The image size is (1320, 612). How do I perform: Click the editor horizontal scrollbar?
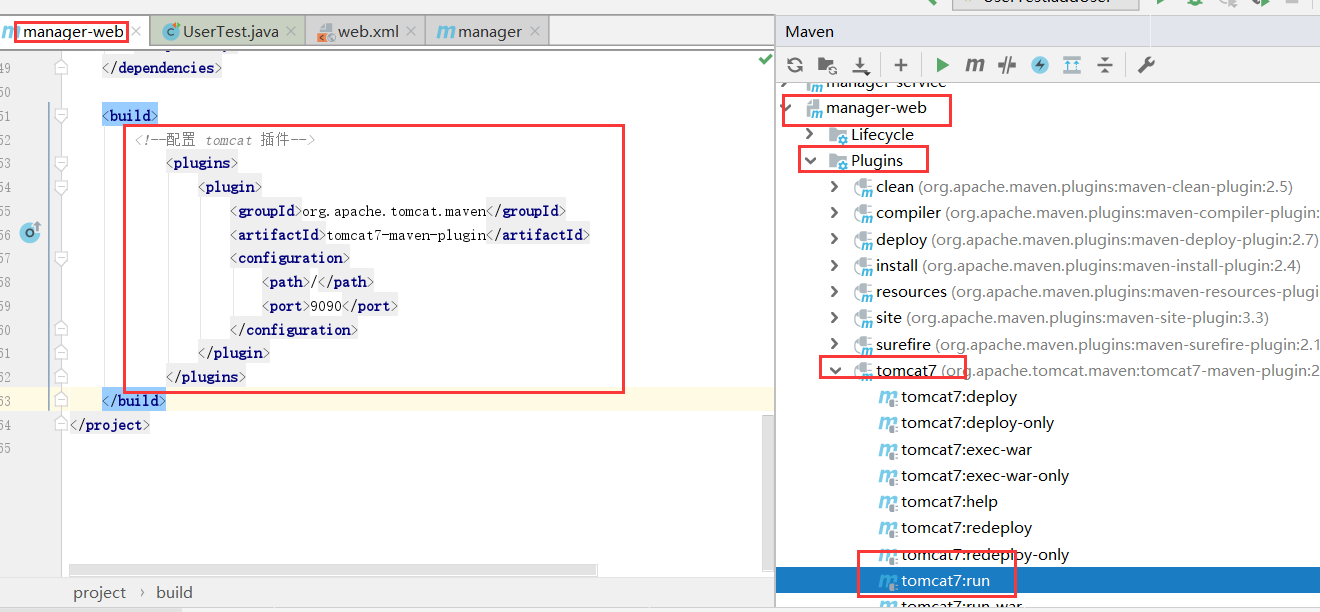point(333,570)
